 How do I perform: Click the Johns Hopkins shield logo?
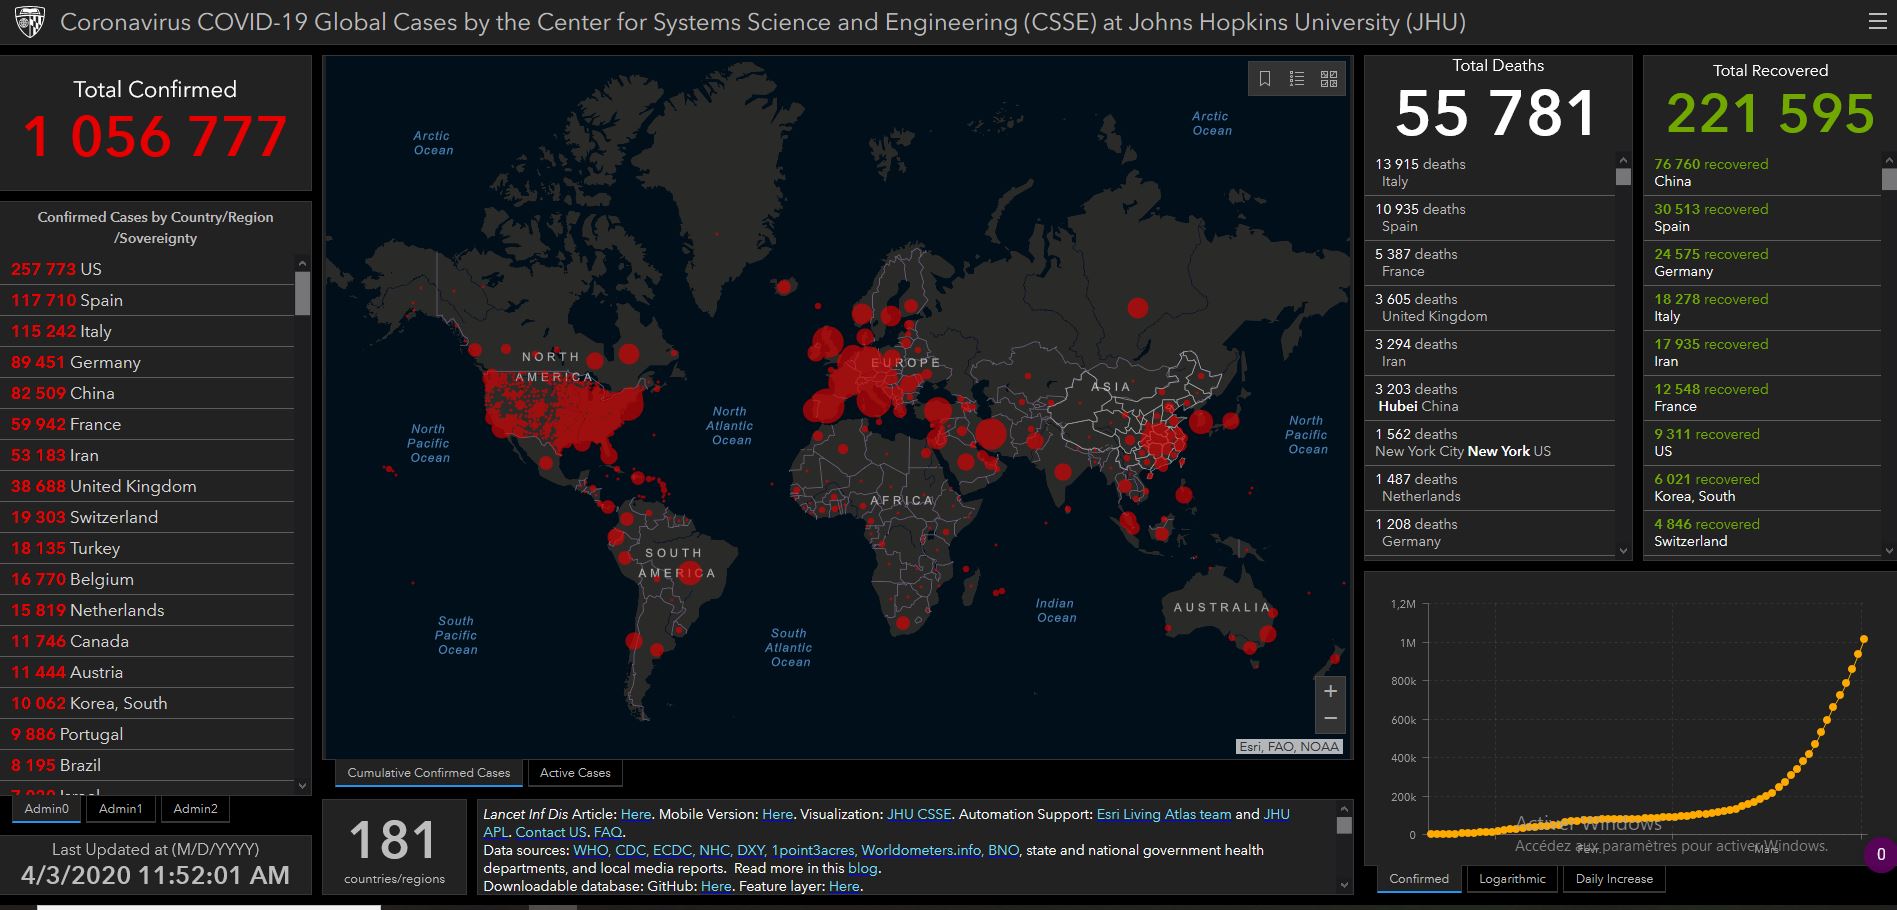click(x=30, y=22)
